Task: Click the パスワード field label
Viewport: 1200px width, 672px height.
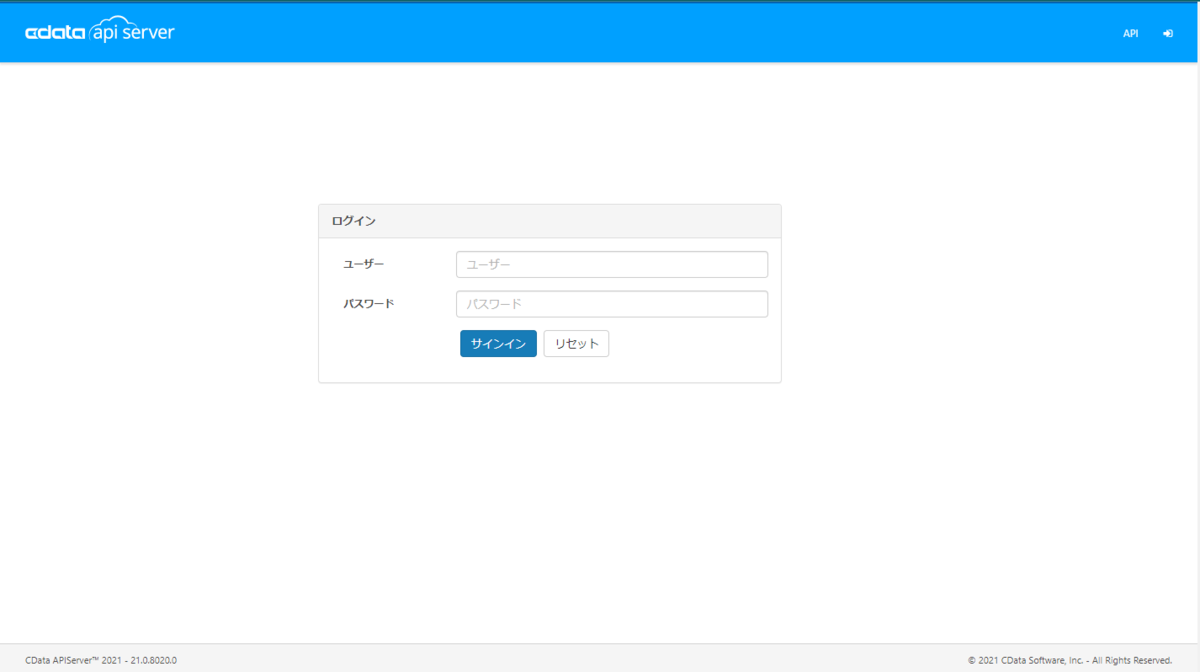Action: (369, 303)
